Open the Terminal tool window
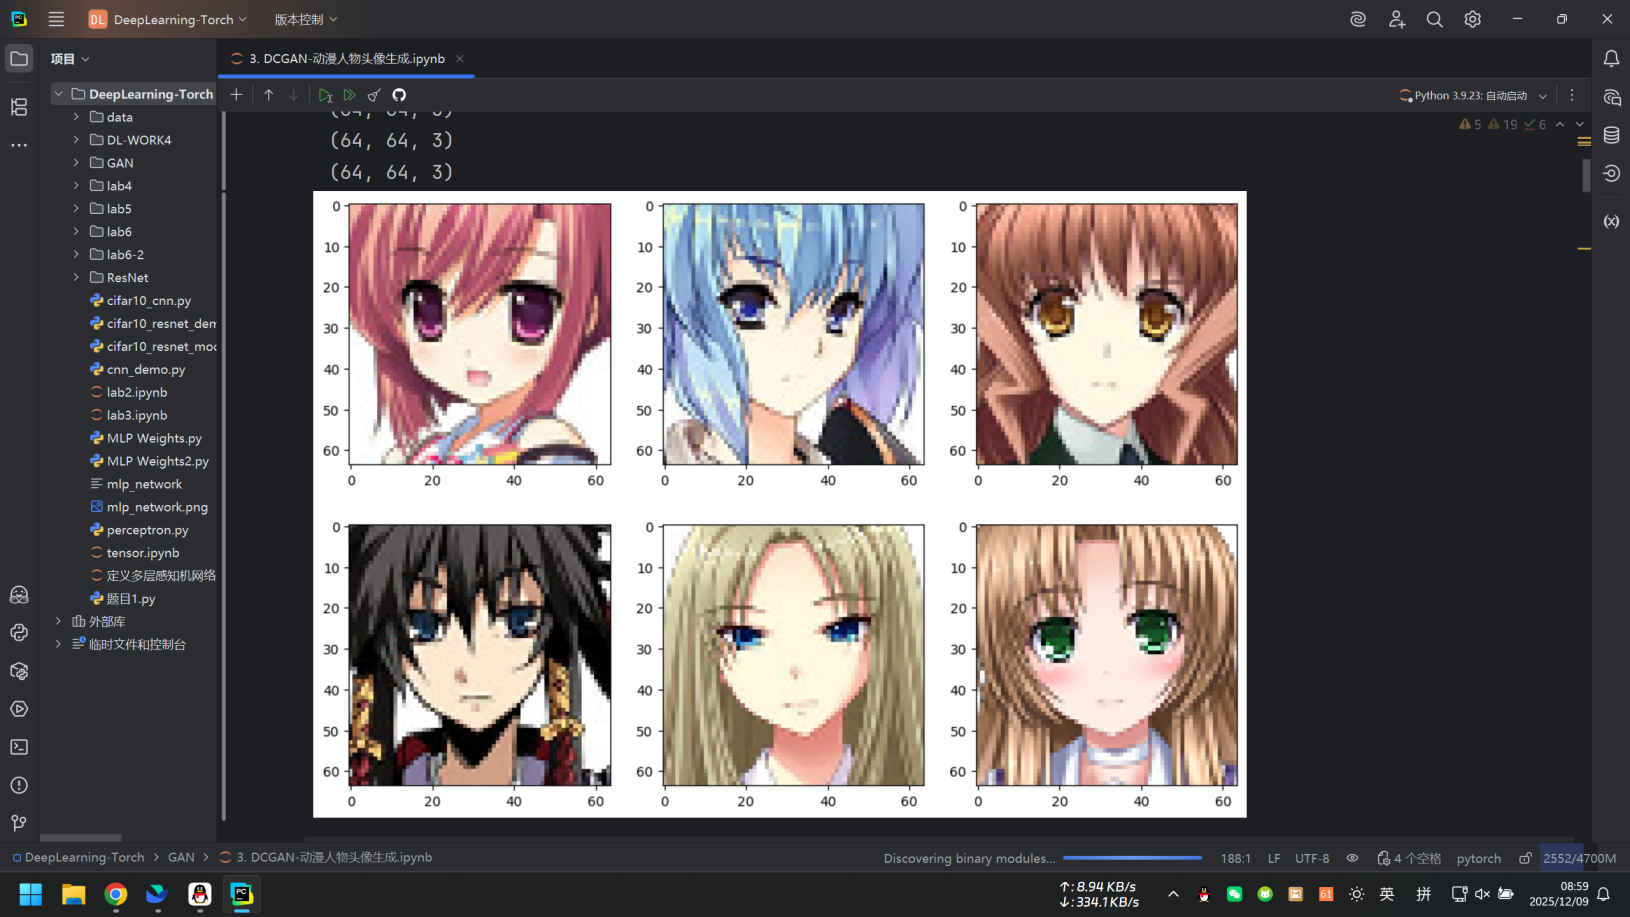This screenshot has width=1630, height=917. pyautogui.click(x=19, y=747)
